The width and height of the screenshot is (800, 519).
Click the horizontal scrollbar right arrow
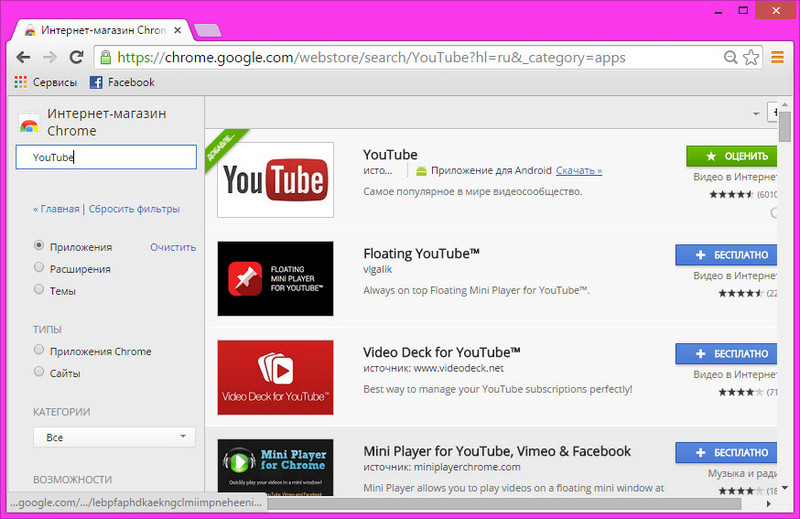pyautogui.click(x=769, y=504)
